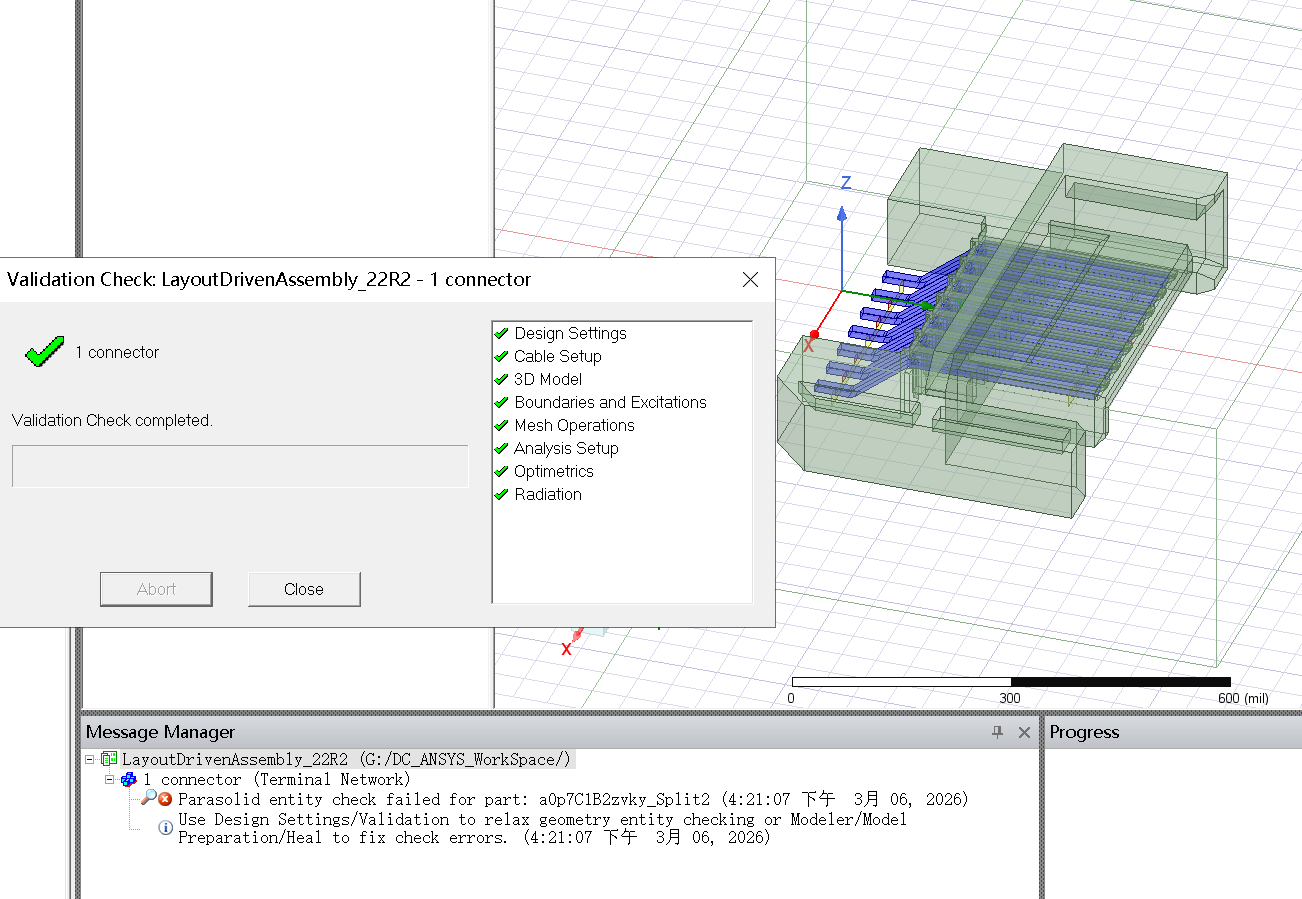Click the project icon for LayoutDrivenAssembly_22R2
Screen dimensions: 1302x899
click(x=109, y=760)
